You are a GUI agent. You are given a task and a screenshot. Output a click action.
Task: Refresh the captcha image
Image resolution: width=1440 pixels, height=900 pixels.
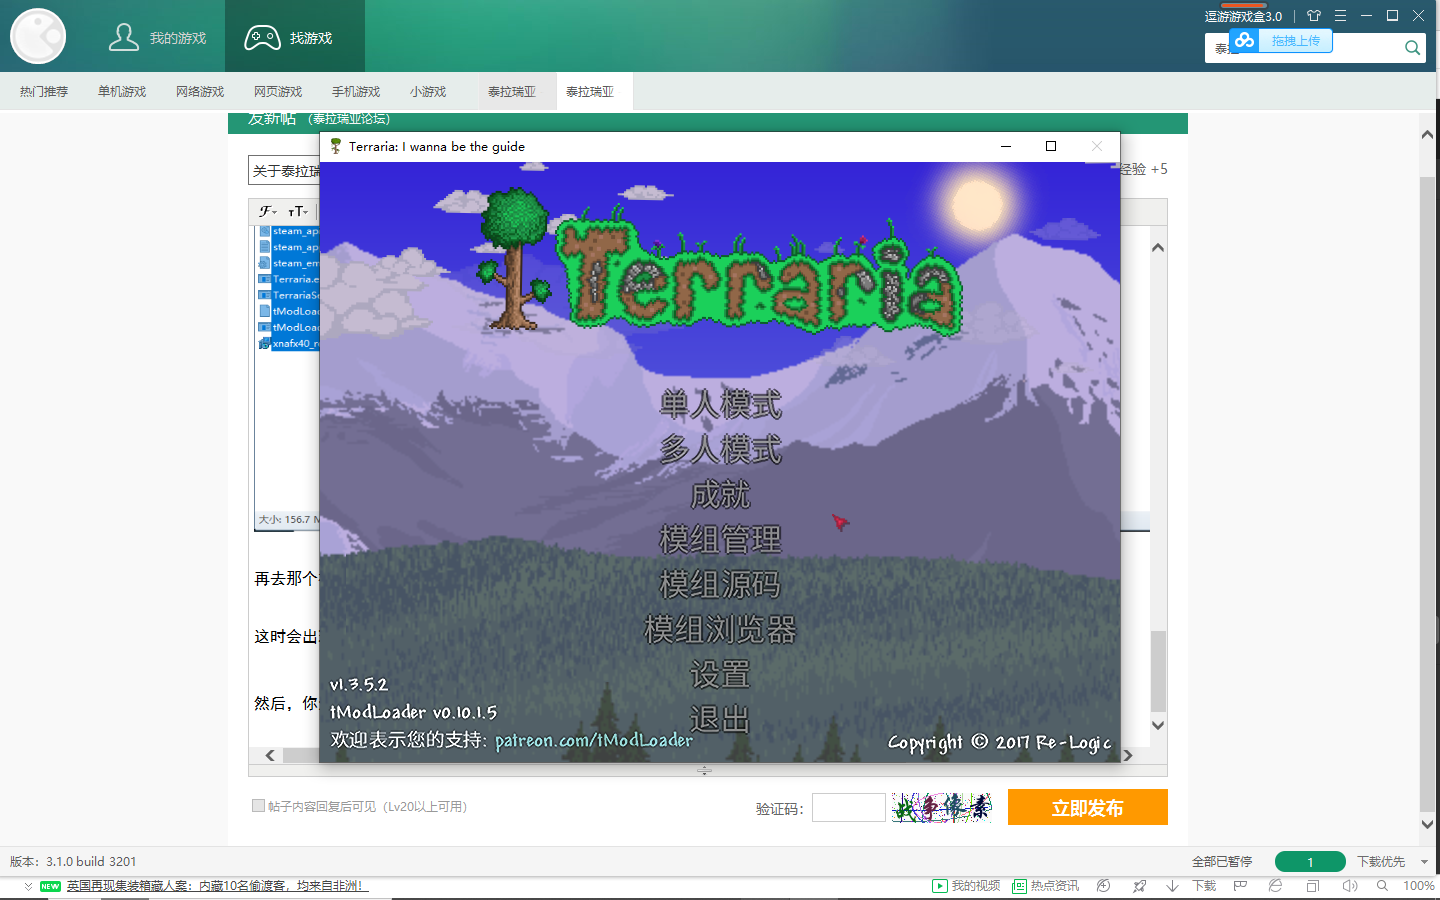pos(942,807)
